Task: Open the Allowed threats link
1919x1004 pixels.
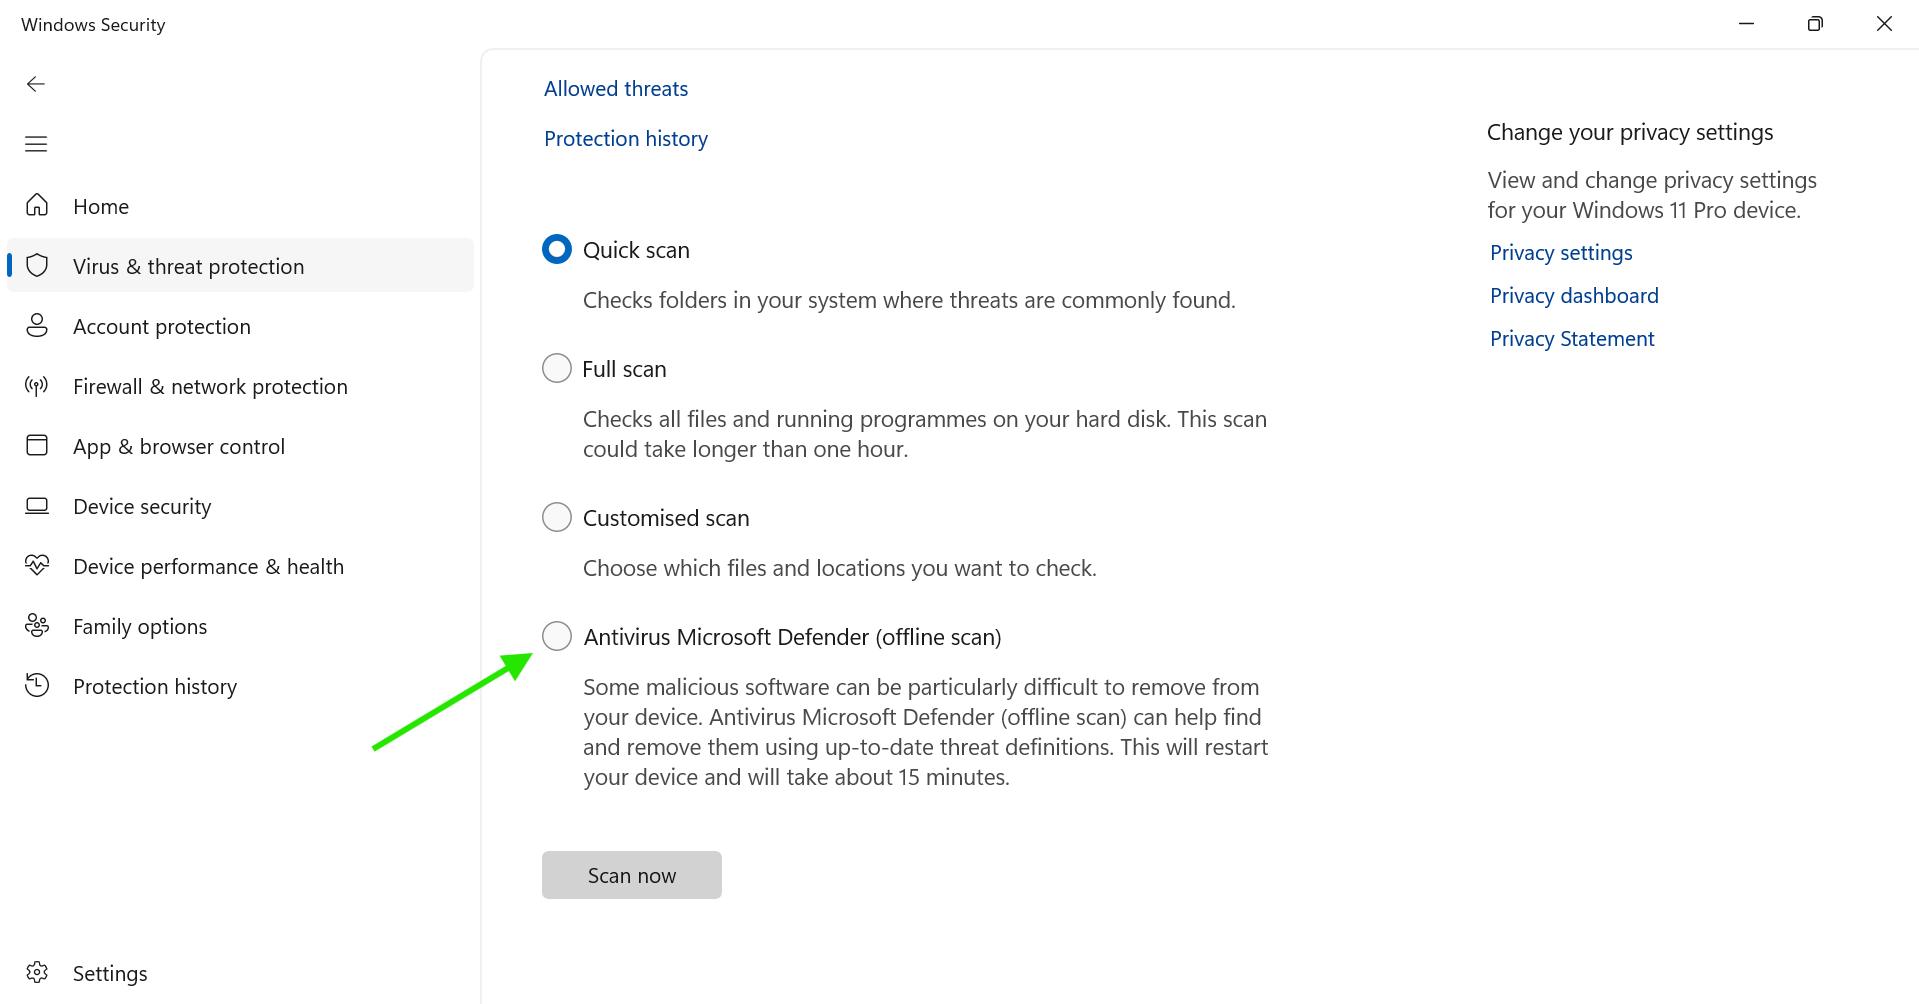Action: click(616, 88)
